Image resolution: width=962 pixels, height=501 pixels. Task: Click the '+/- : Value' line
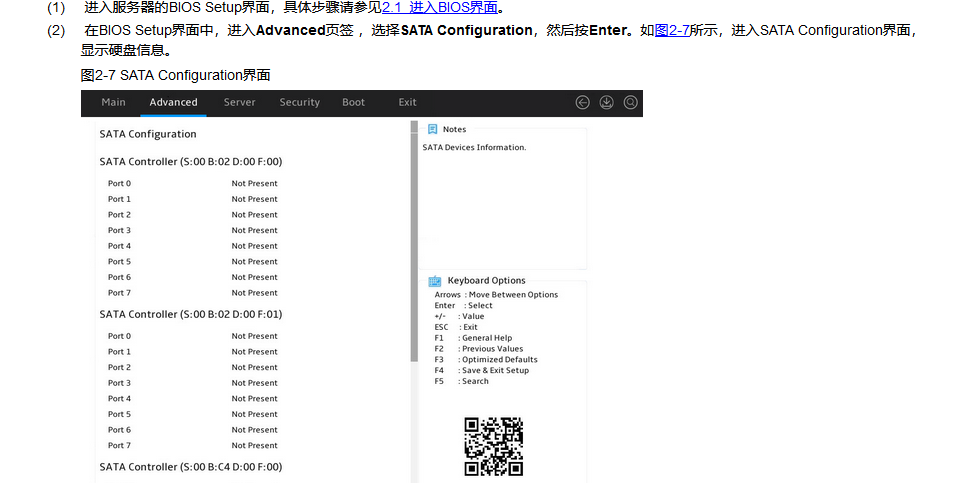pos(459,316)
